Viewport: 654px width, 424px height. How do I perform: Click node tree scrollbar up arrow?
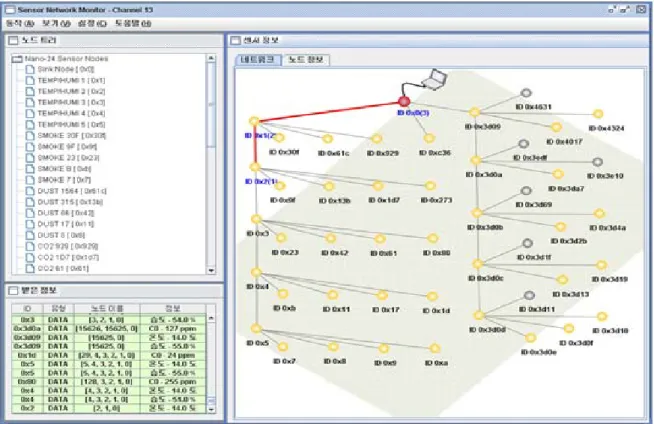(x=211, y=58)
